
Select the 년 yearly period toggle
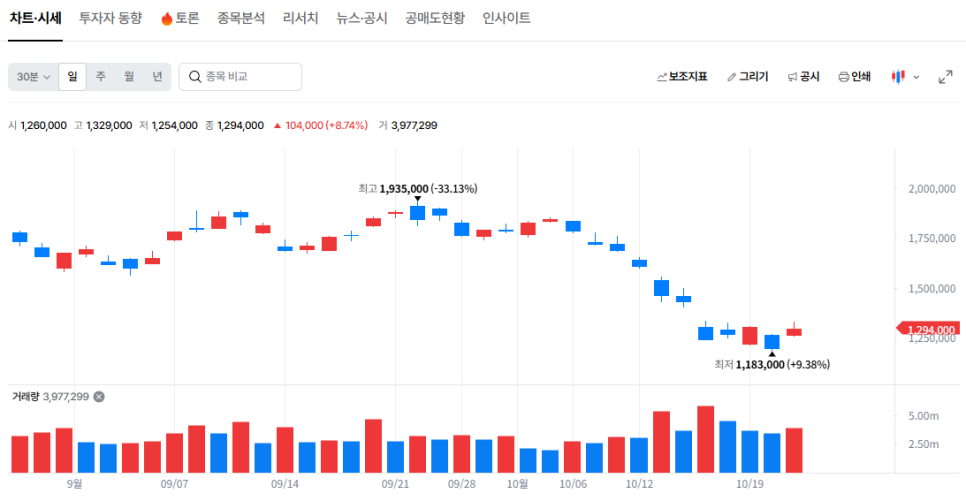click(157, 77)
